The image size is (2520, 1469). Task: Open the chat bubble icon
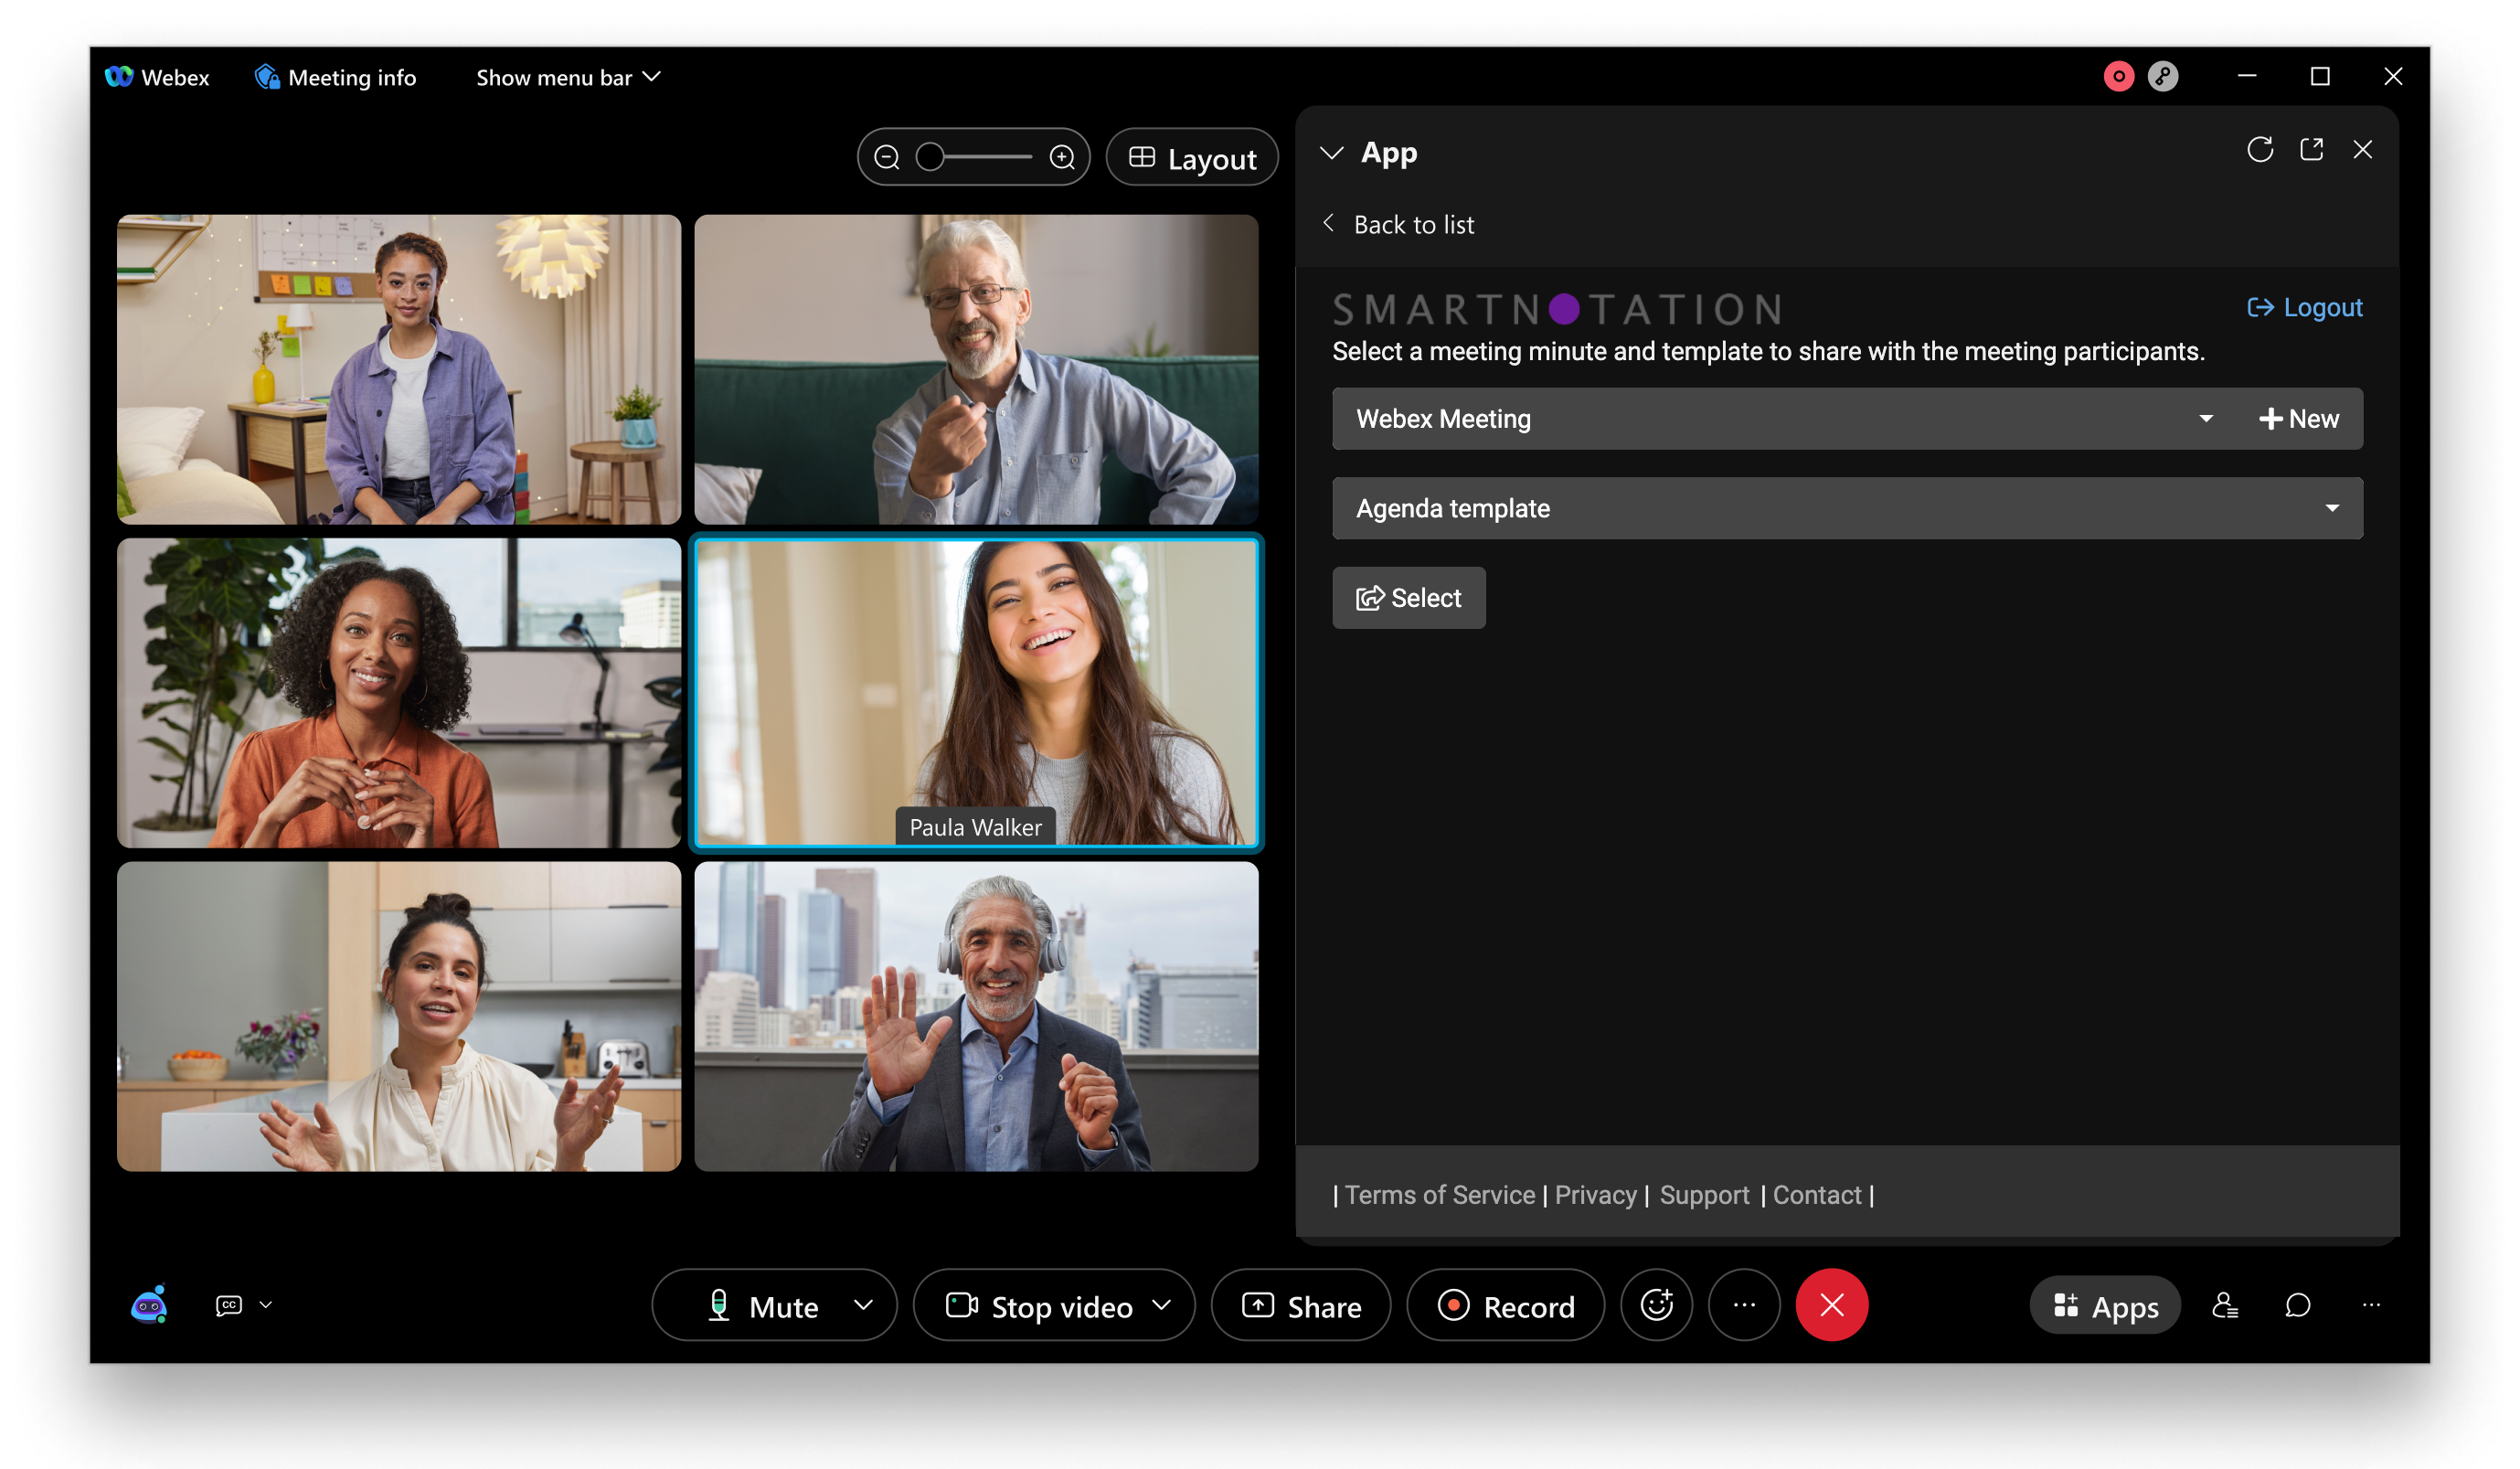click(2298, 1305)
